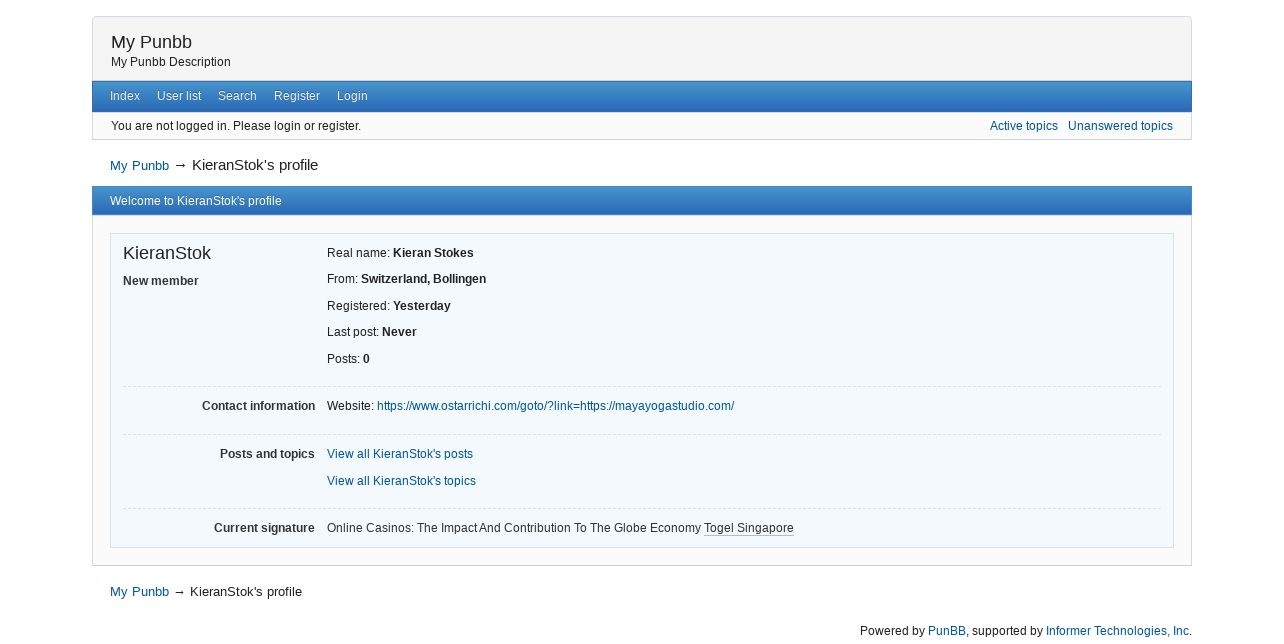
Task: Open the ostarrichi.com website link
Action: pyautogui.click(x=555, y=406)
